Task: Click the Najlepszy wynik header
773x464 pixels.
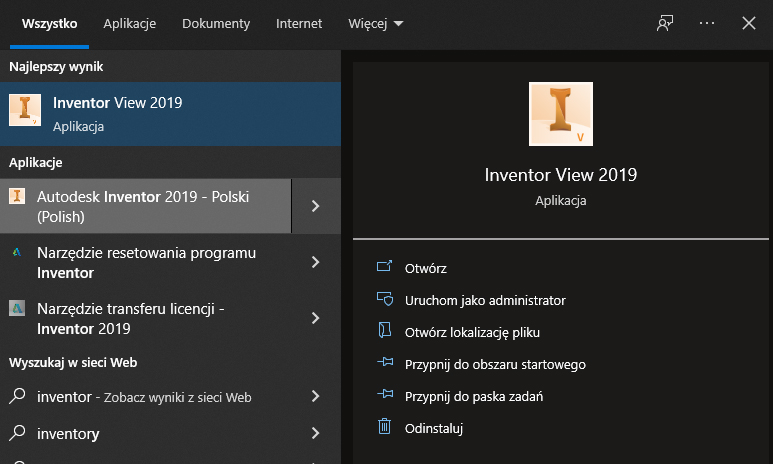Action: click(x=56, y=67)
